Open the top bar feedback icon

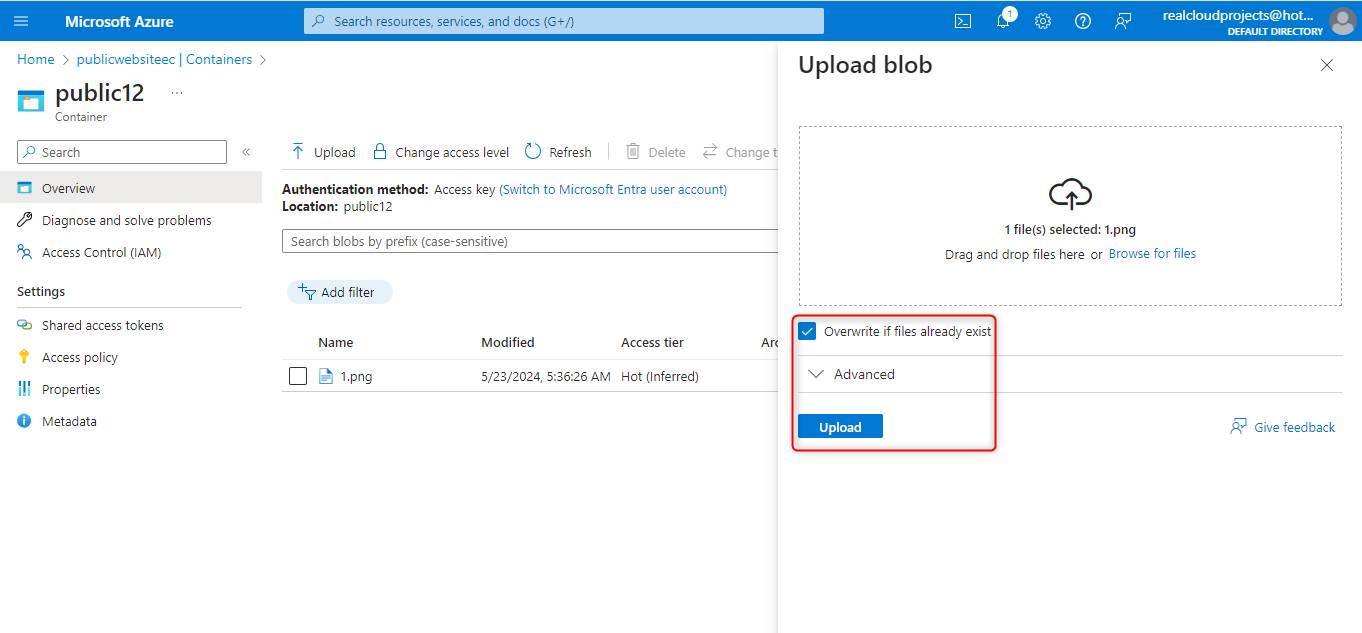[1123, 21]
